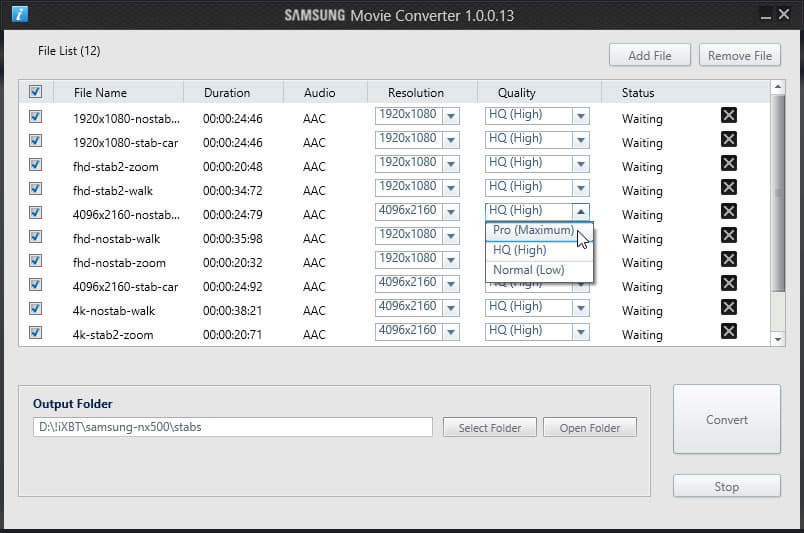Click file list scrollbar up arrow
Viewport: 804px width, 533px height.
(x=778, y=87)
